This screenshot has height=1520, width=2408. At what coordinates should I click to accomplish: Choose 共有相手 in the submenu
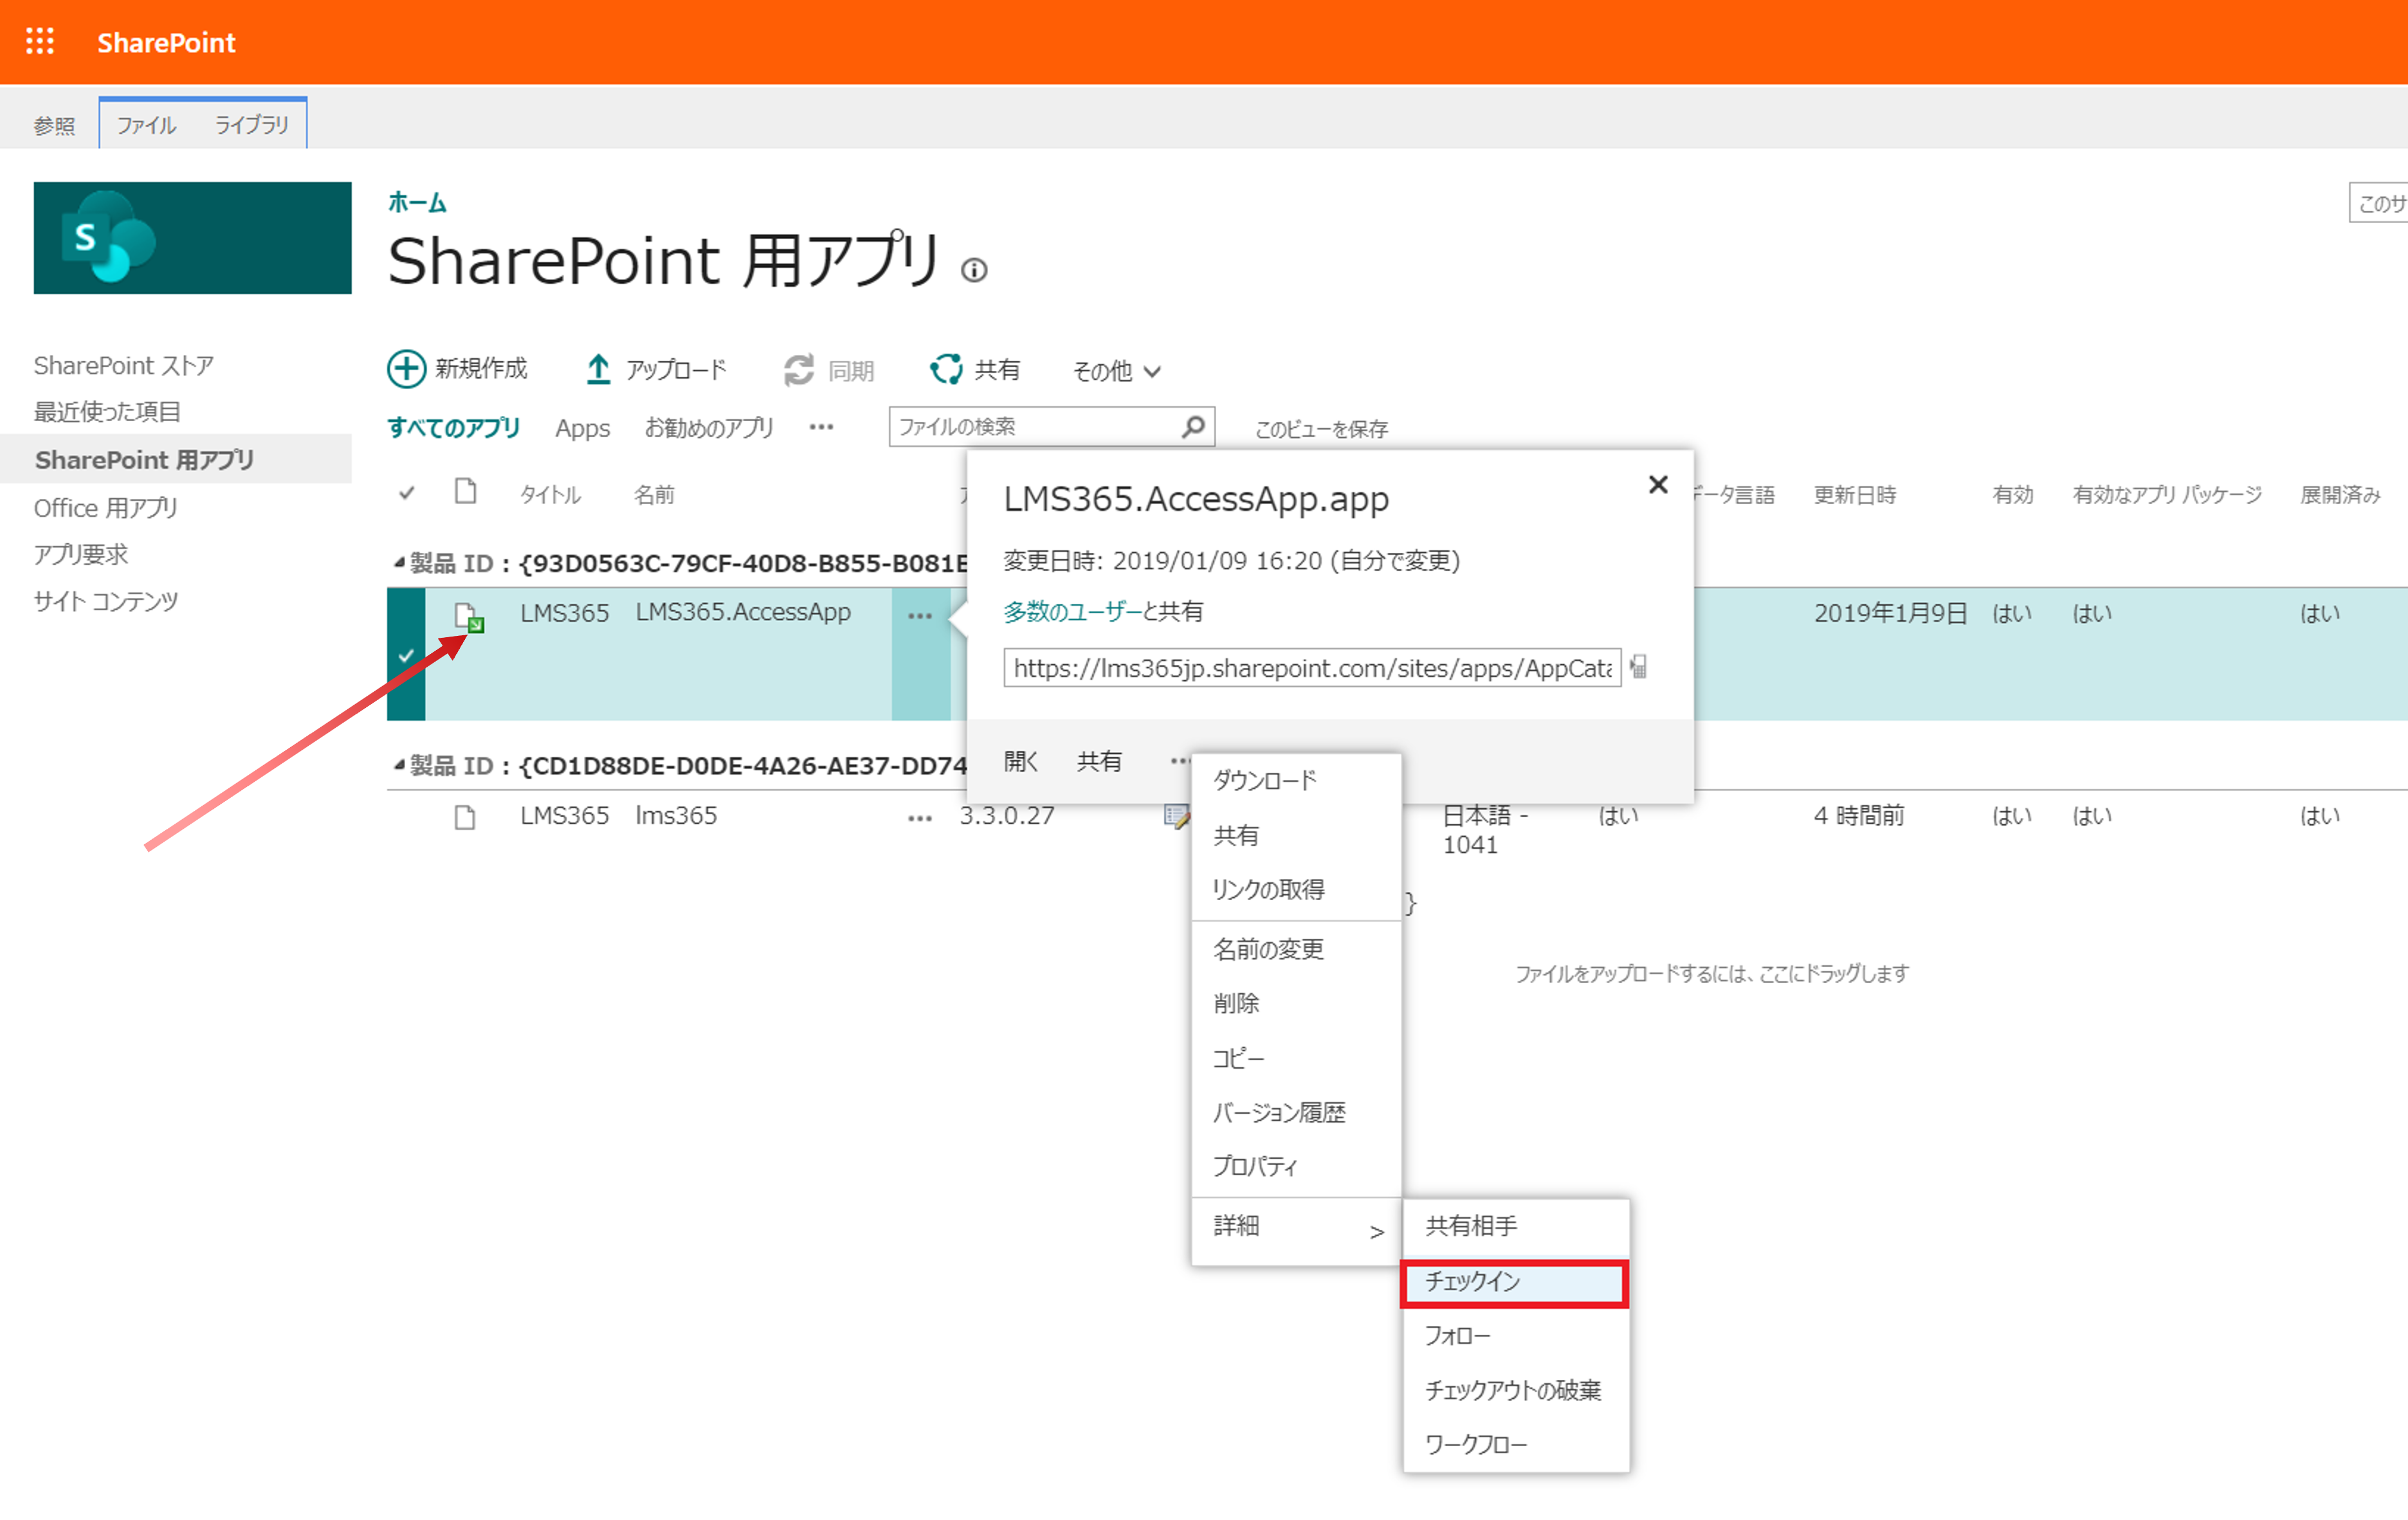tap(1516, 1226)
